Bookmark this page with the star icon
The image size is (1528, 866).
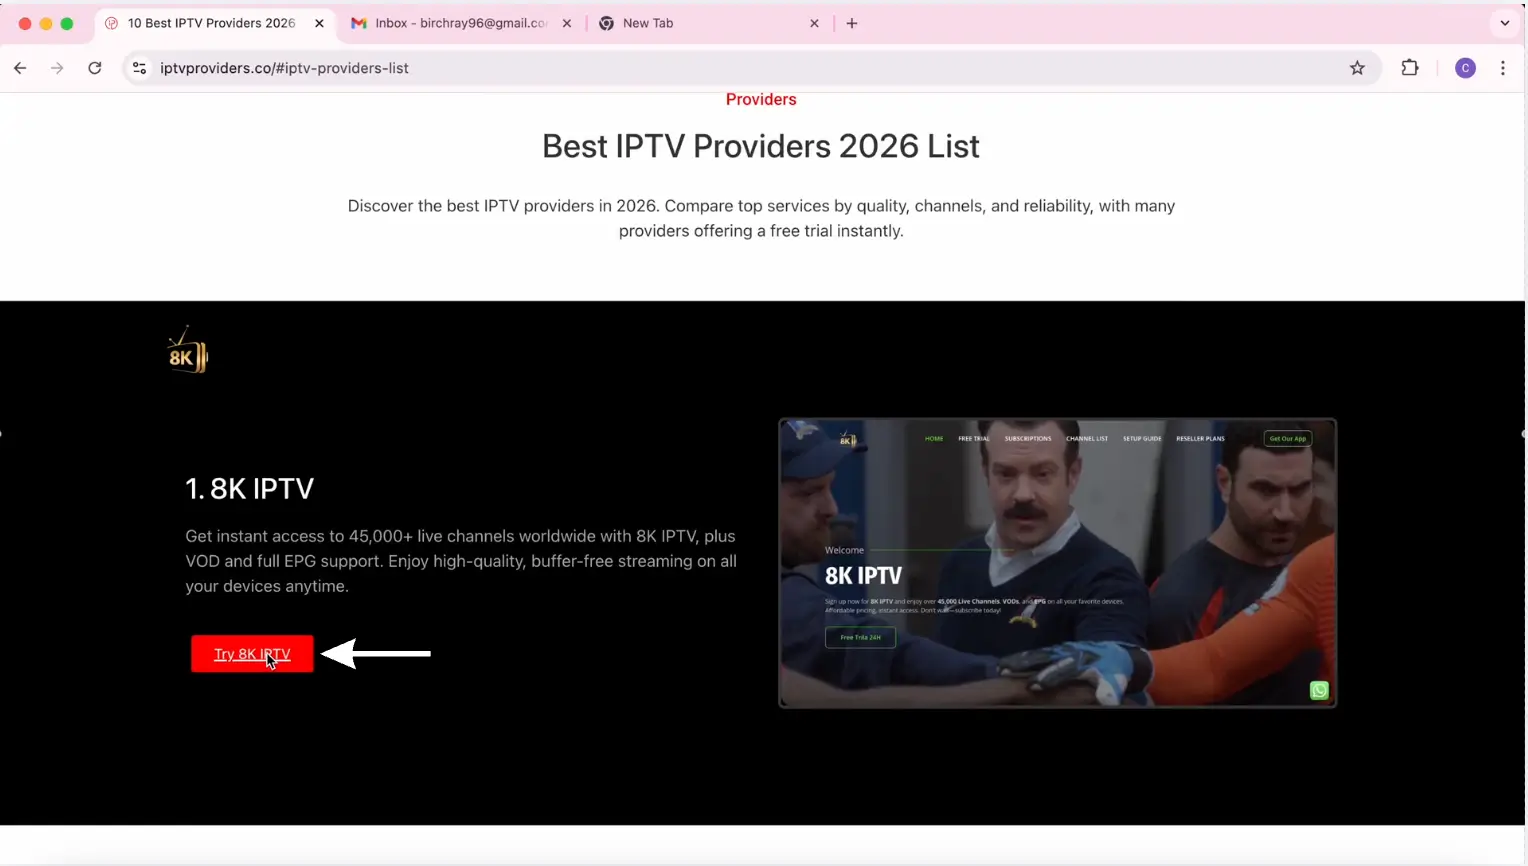(x=1357, y=68)
